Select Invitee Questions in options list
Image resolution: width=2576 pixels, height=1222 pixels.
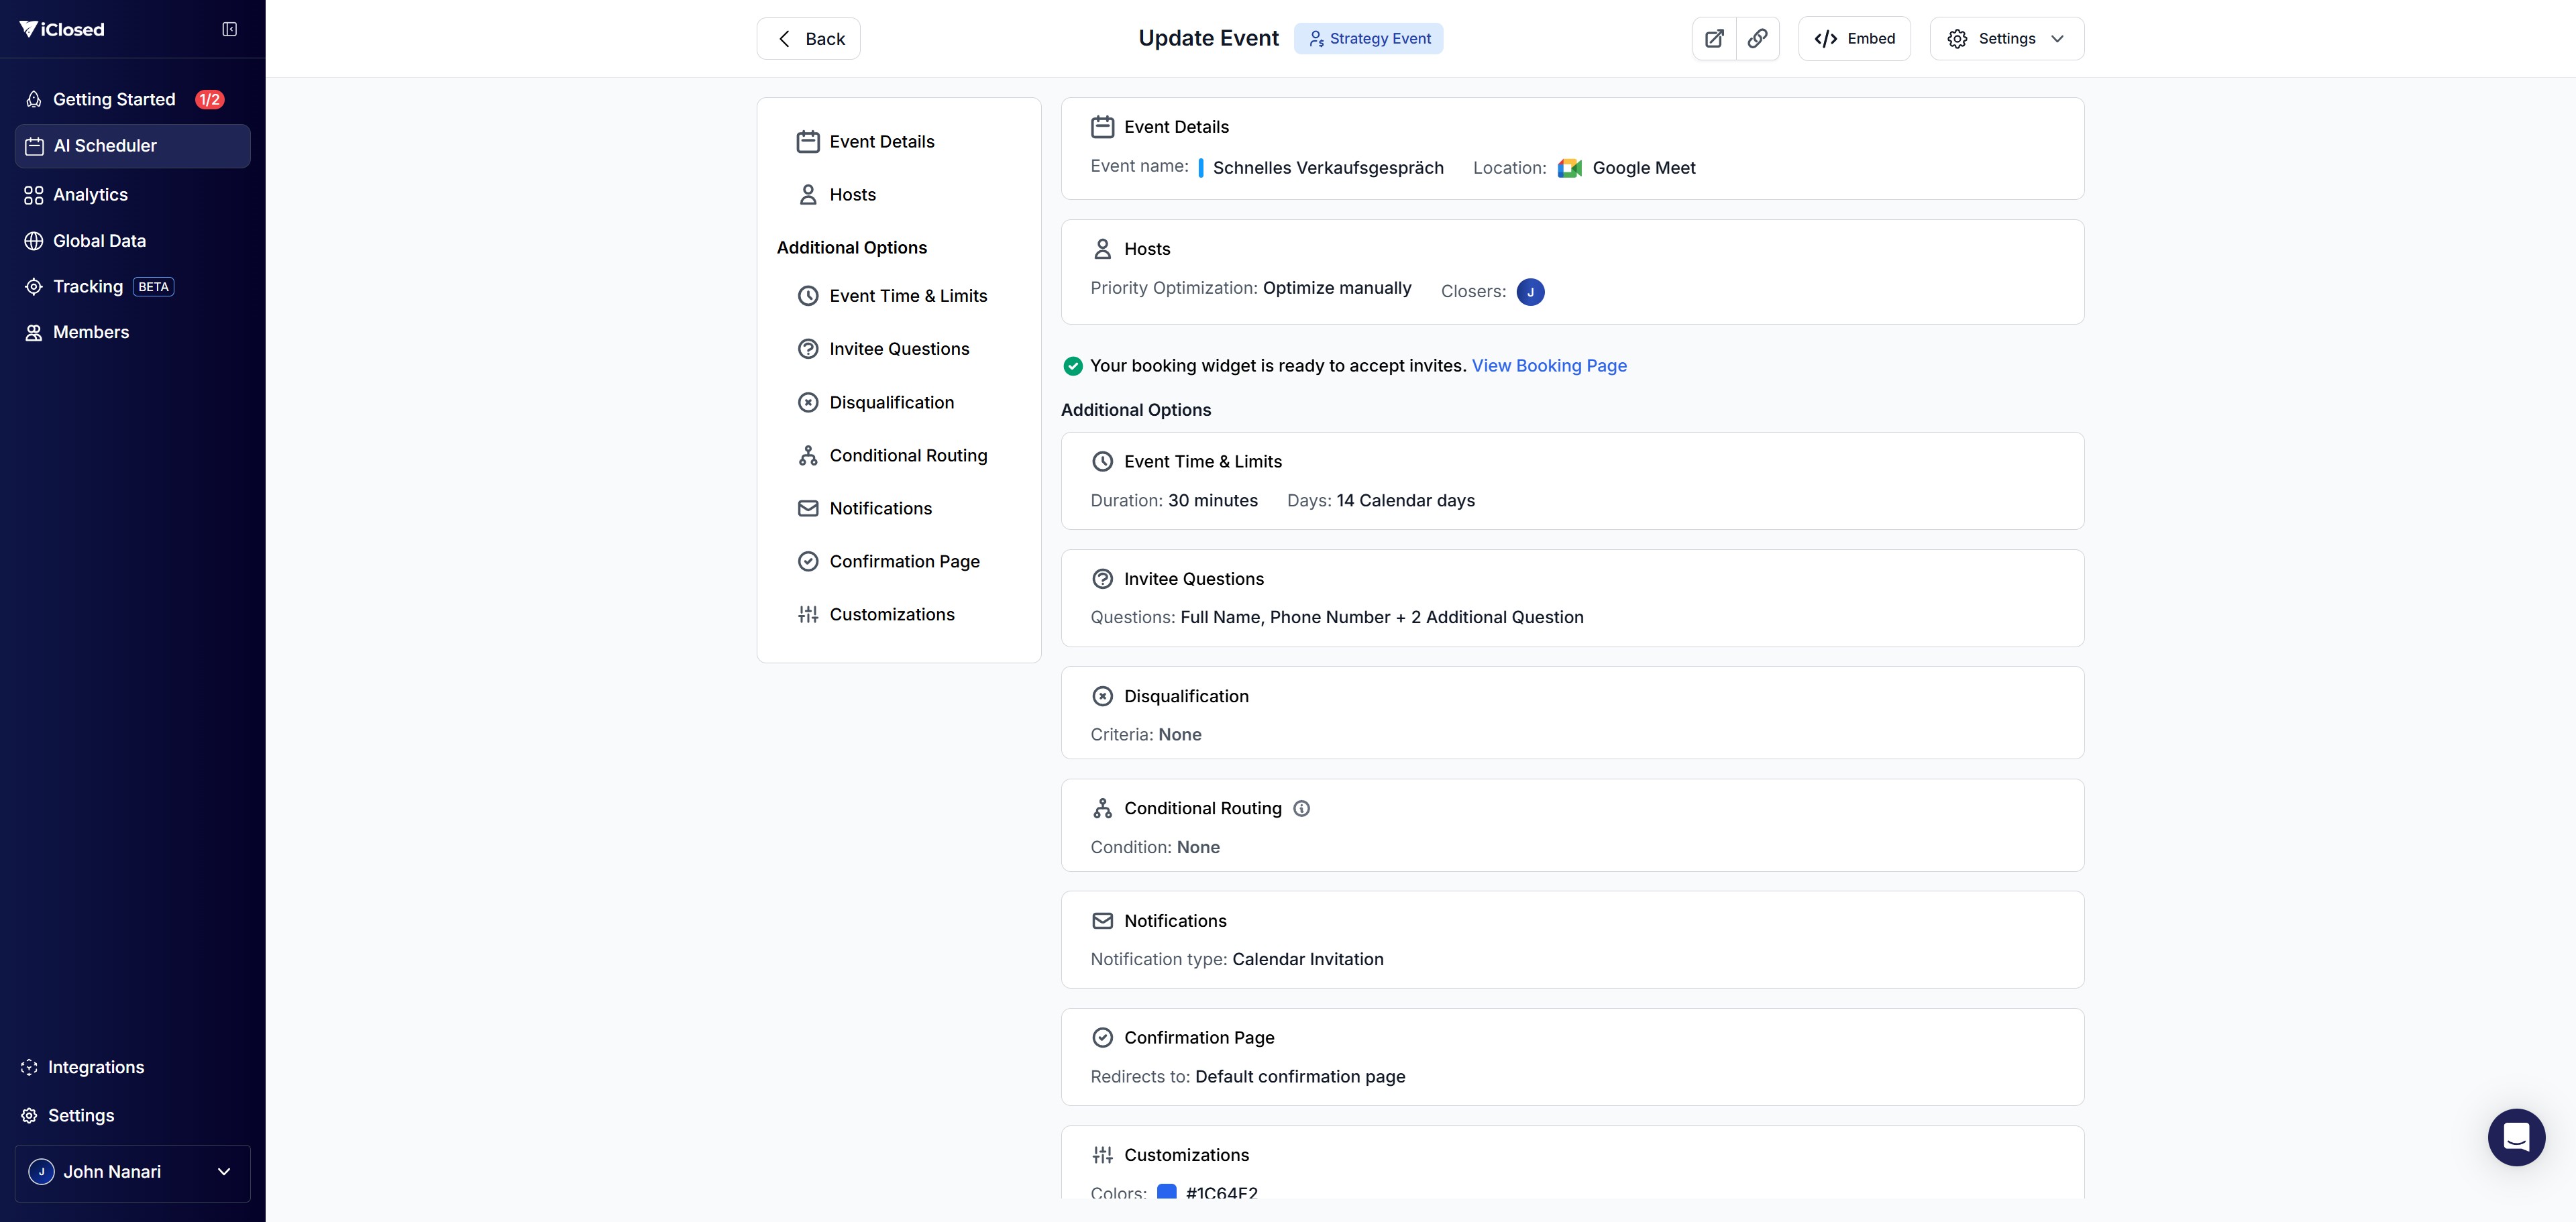click(898, 348)
